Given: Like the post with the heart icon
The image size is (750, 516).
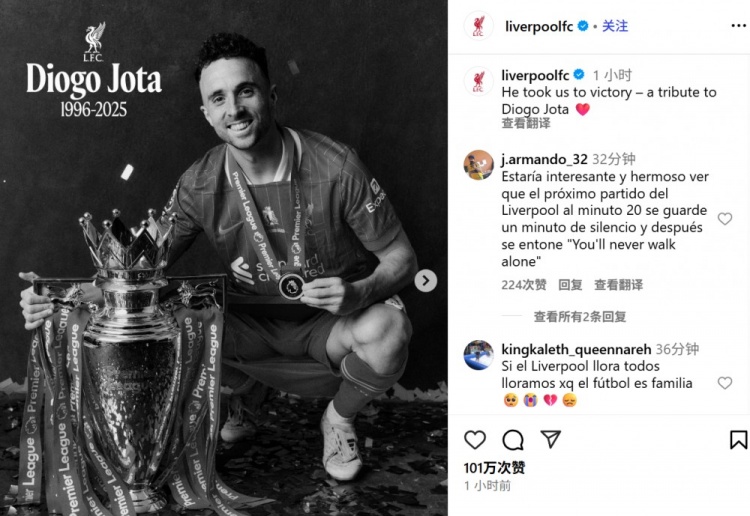Looking at the screenshot, I should pyautogui.click(x=475, y=439).
